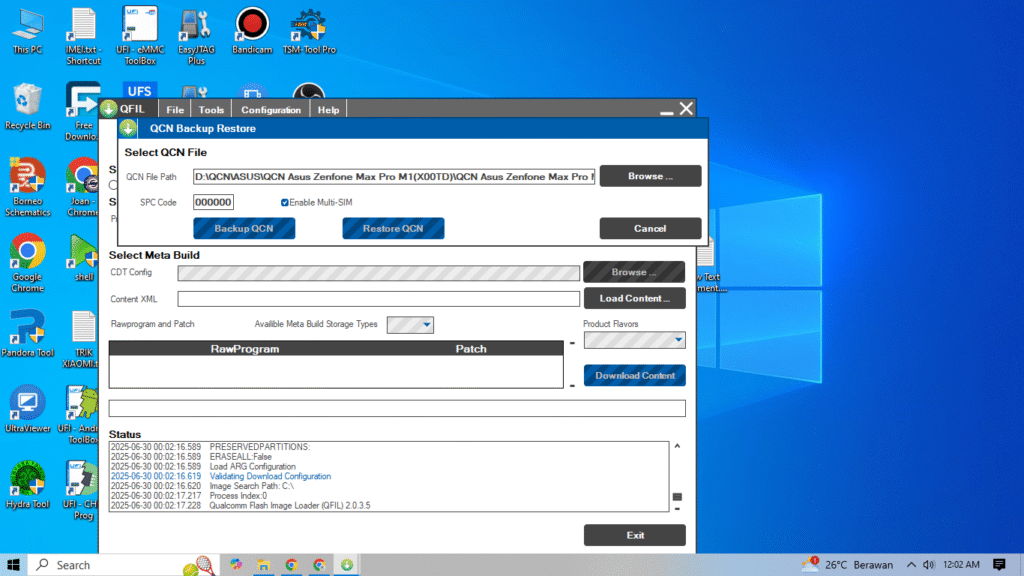Click the RawProgram column header

[245, 349]
